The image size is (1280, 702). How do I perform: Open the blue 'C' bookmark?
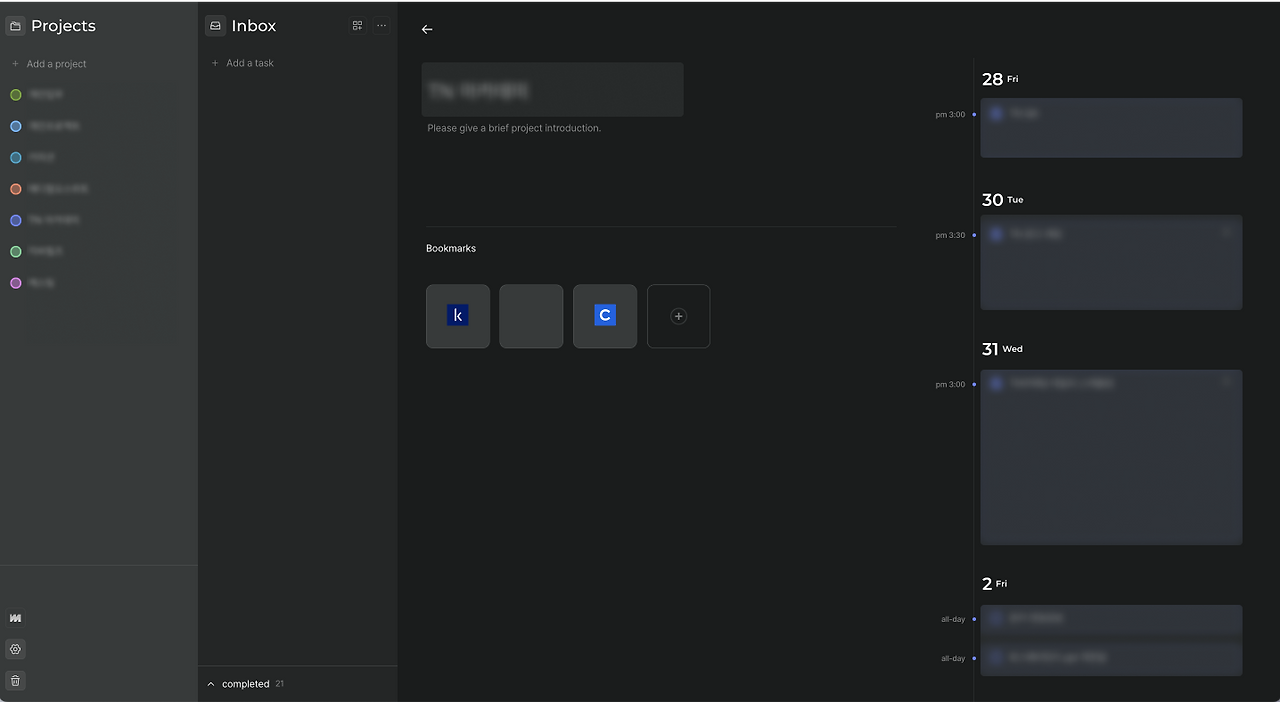605,316
